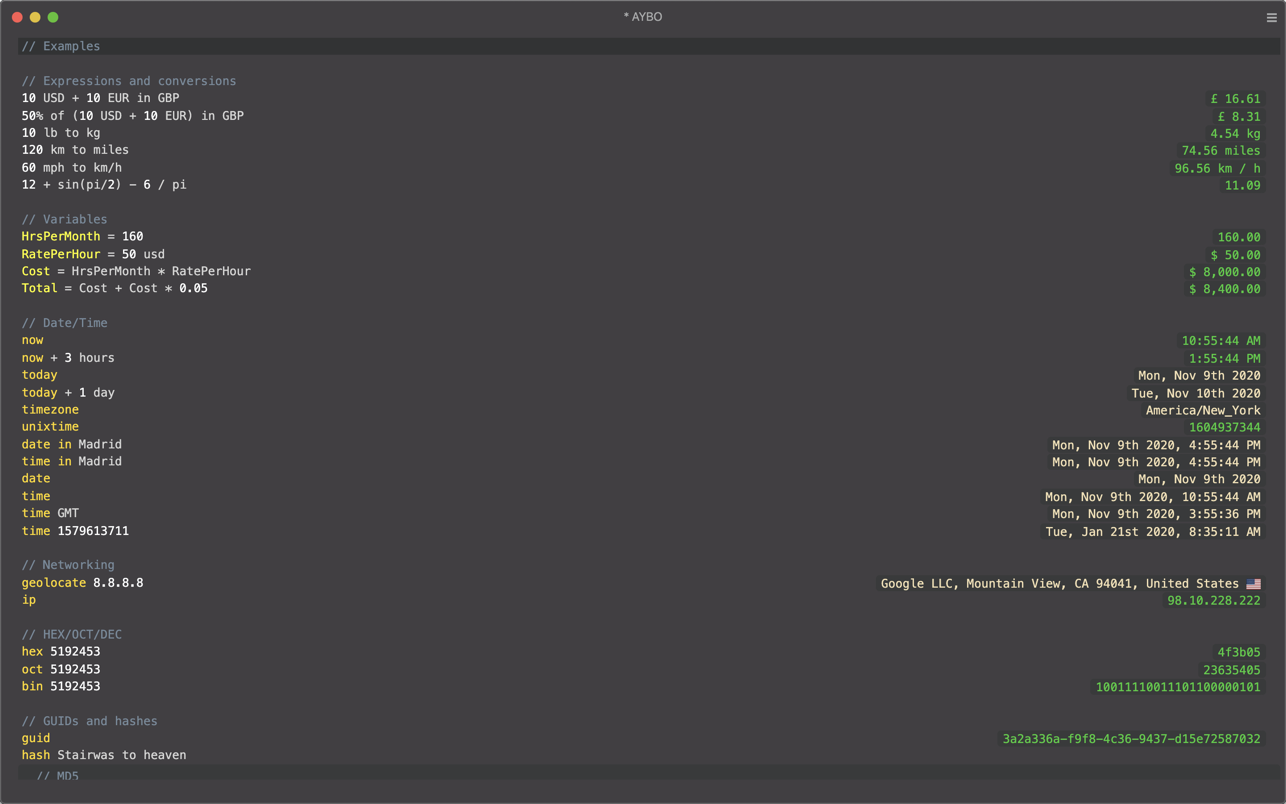
Task: Click the '60 mph to km/h' expression
Action: [x=71, y=168]
